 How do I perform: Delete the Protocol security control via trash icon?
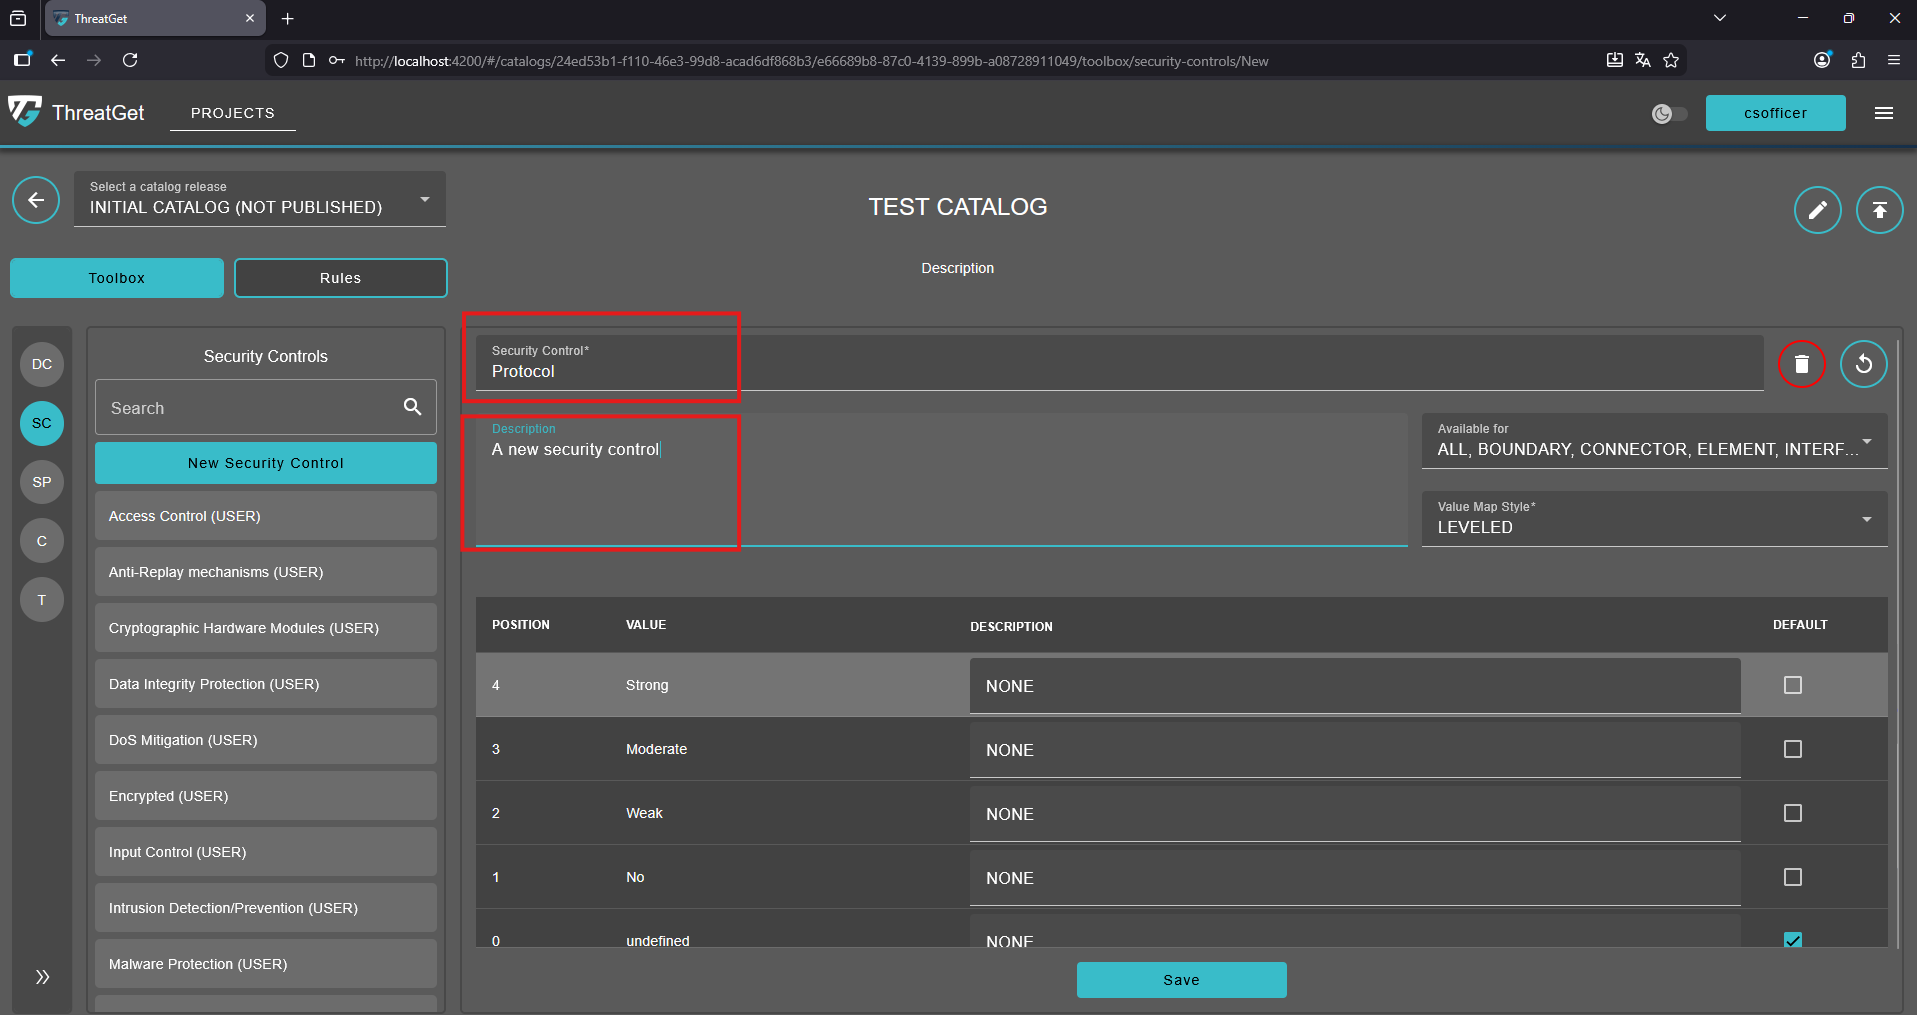(1801, 364)
